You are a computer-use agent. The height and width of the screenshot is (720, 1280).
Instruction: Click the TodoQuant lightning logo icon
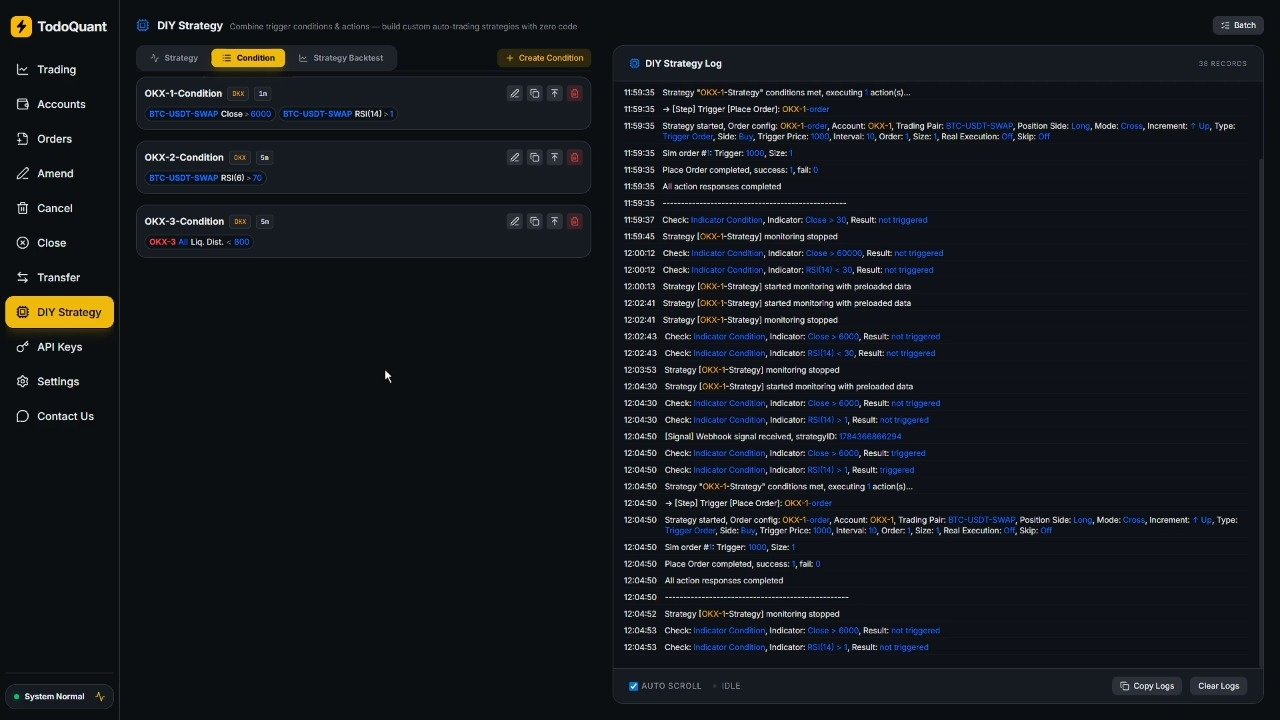pyautogui.click(x=21, y=27)
